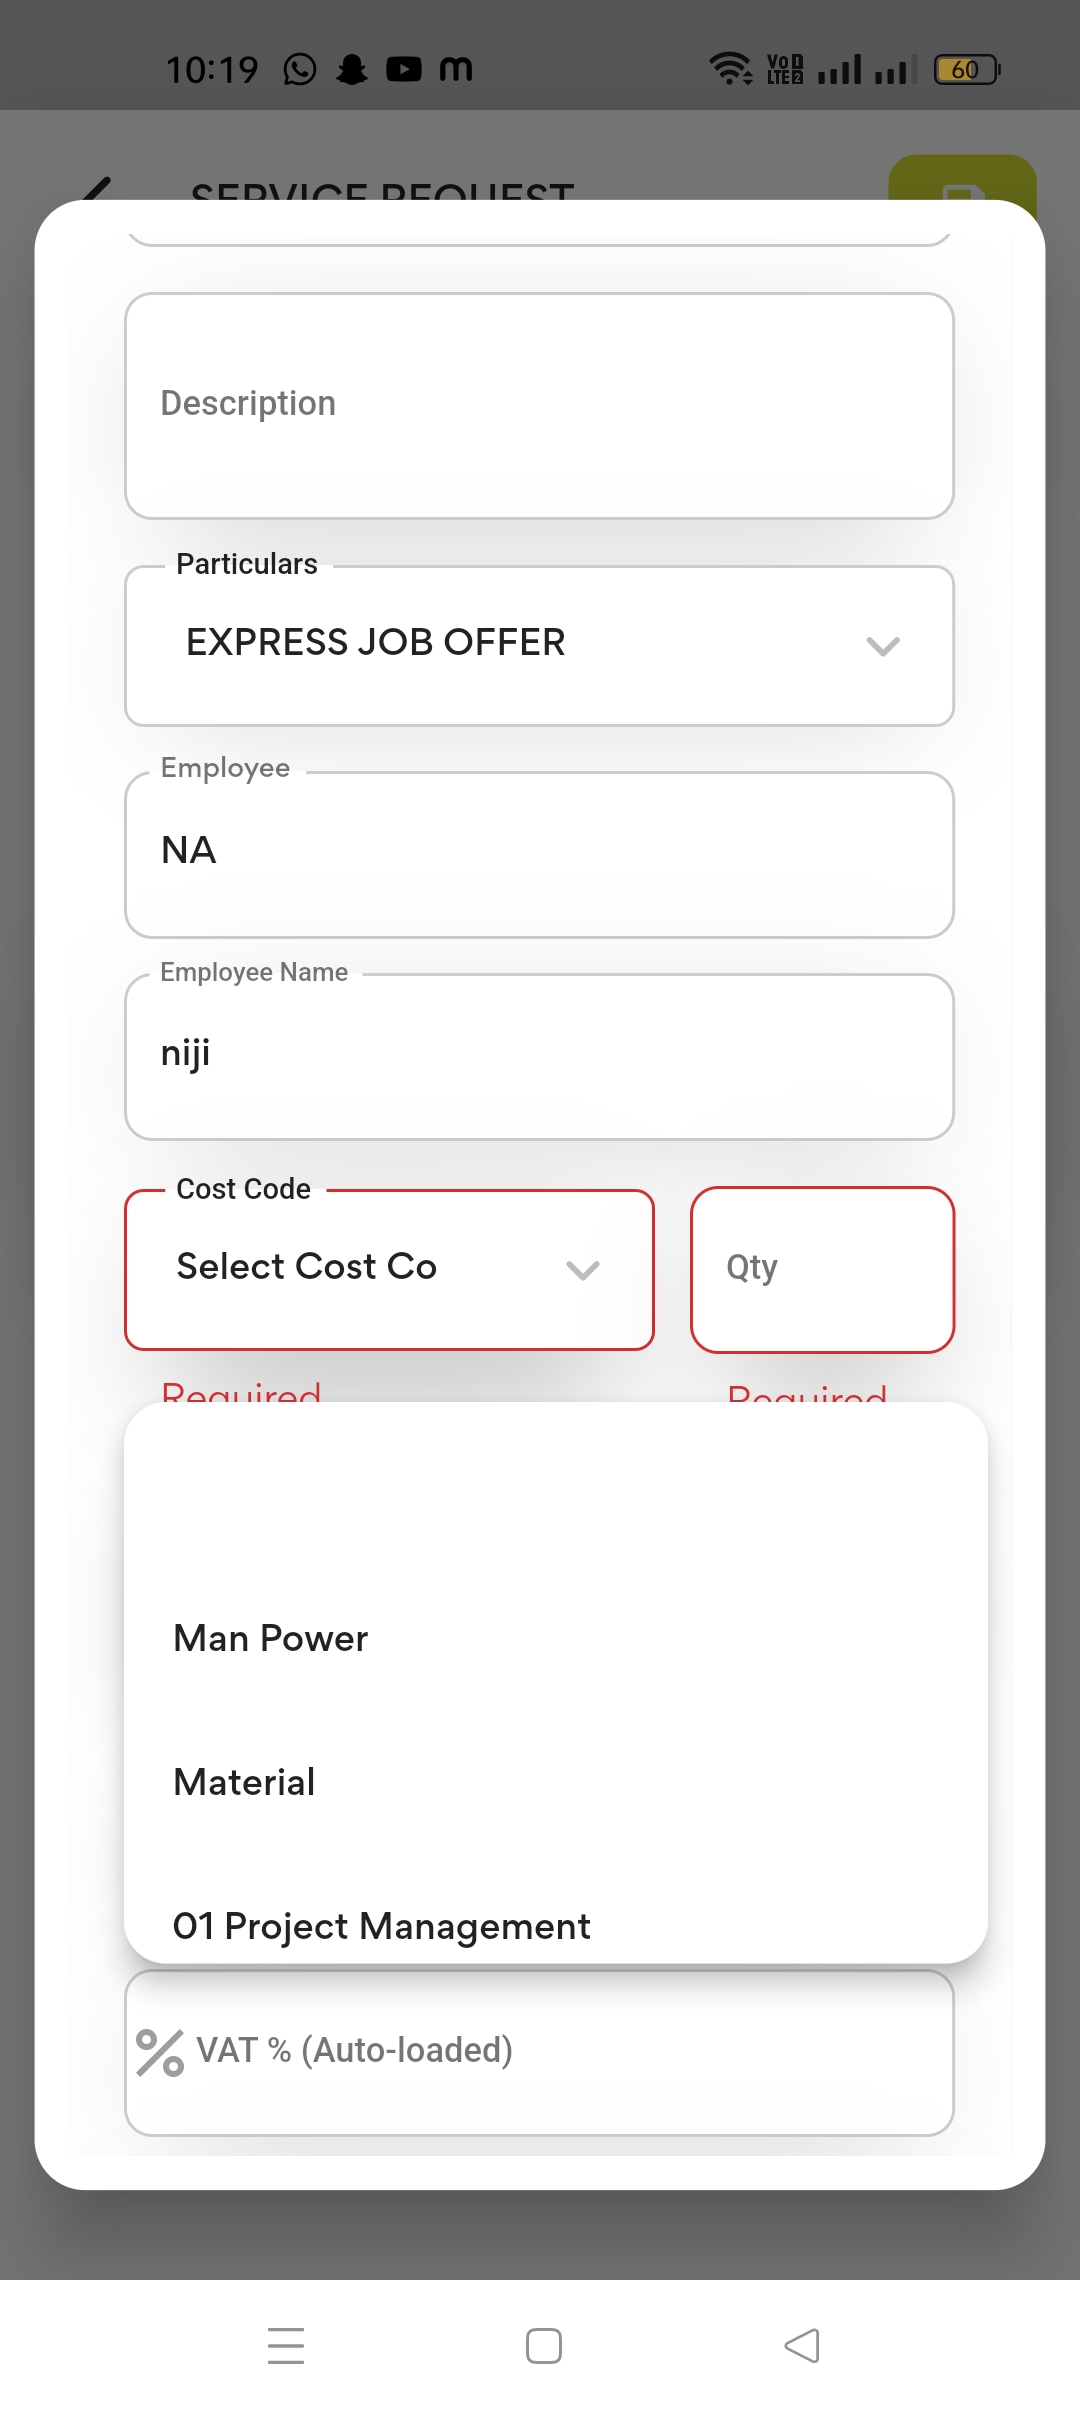Choose Material cost code option
This screenshot has width=1080, height=2412.
coord(245,1782)
